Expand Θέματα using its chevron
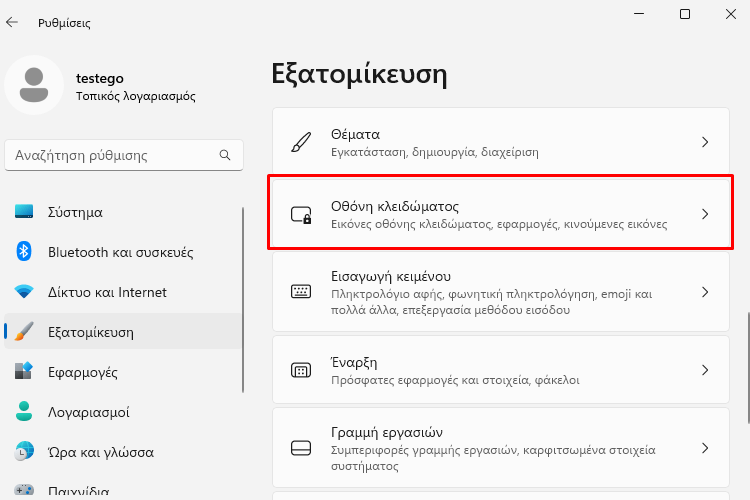The width and height of the screenshot is (750, 500). pos(705,142)
